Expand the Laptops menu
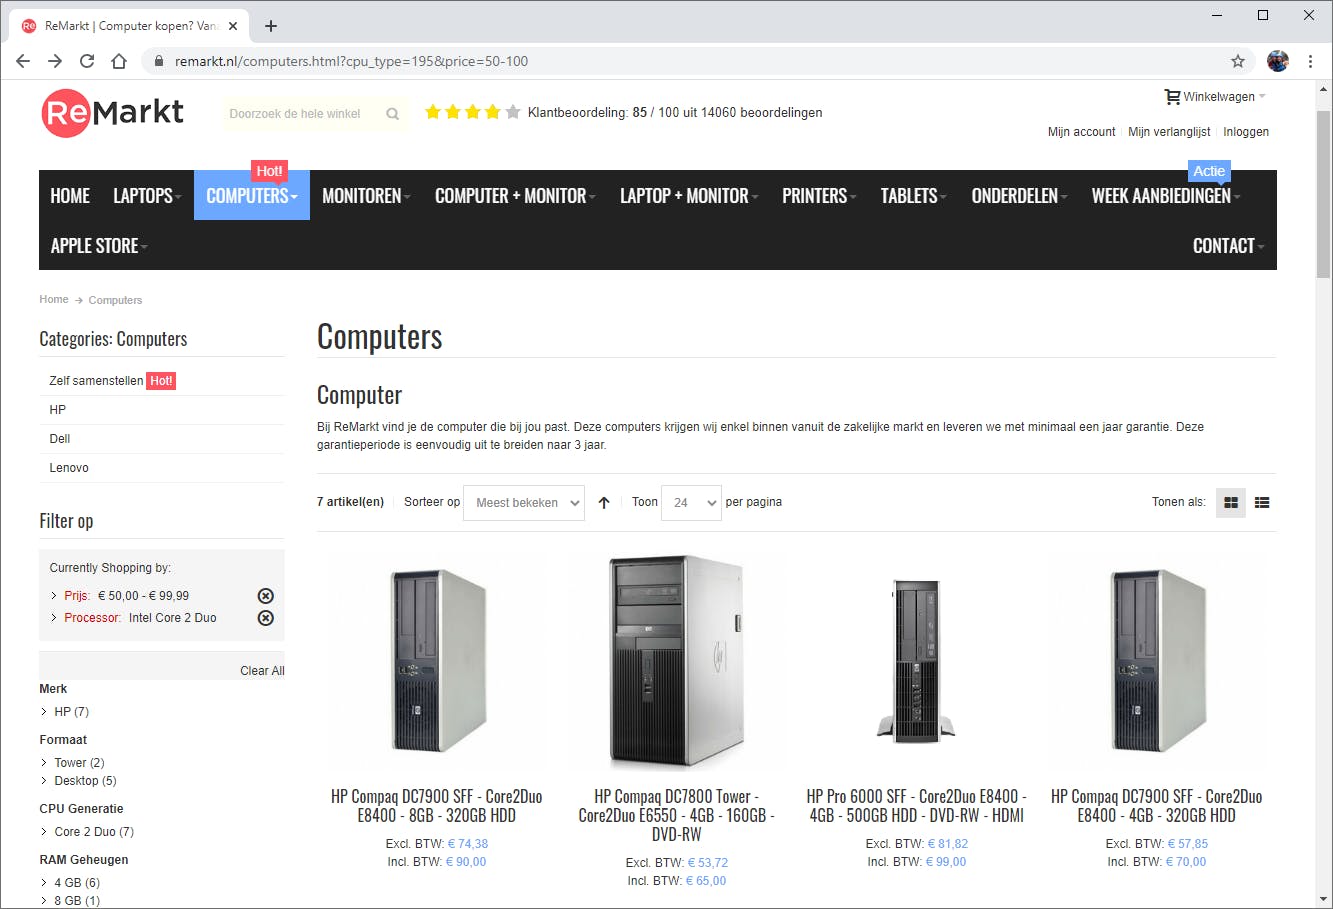Screen dimensions: 1333x909 [147, 196]
